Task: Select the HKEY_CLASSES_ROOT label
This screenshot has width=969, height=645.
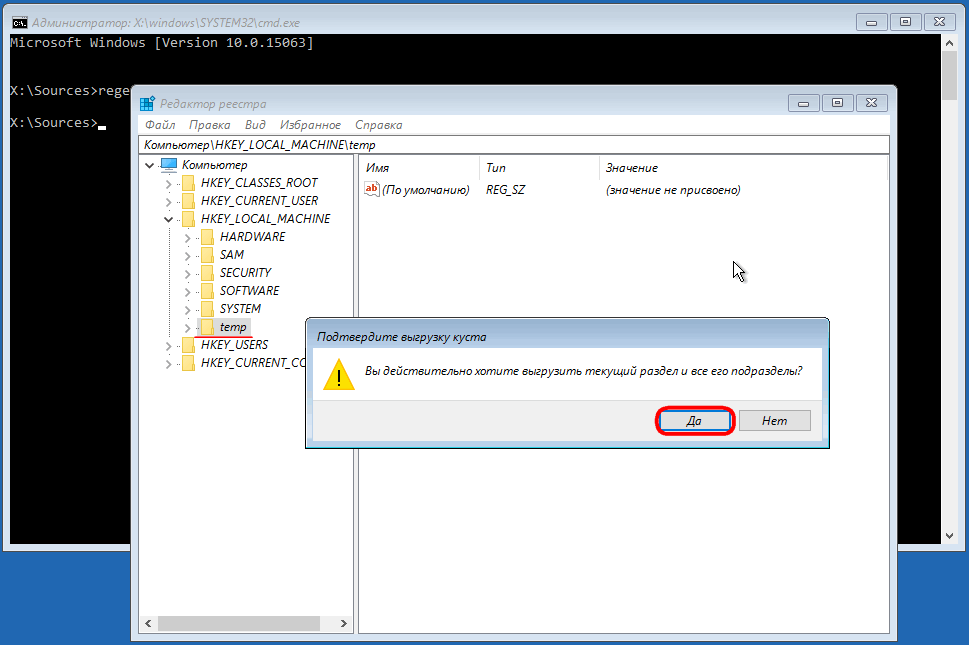Action: 259,183
